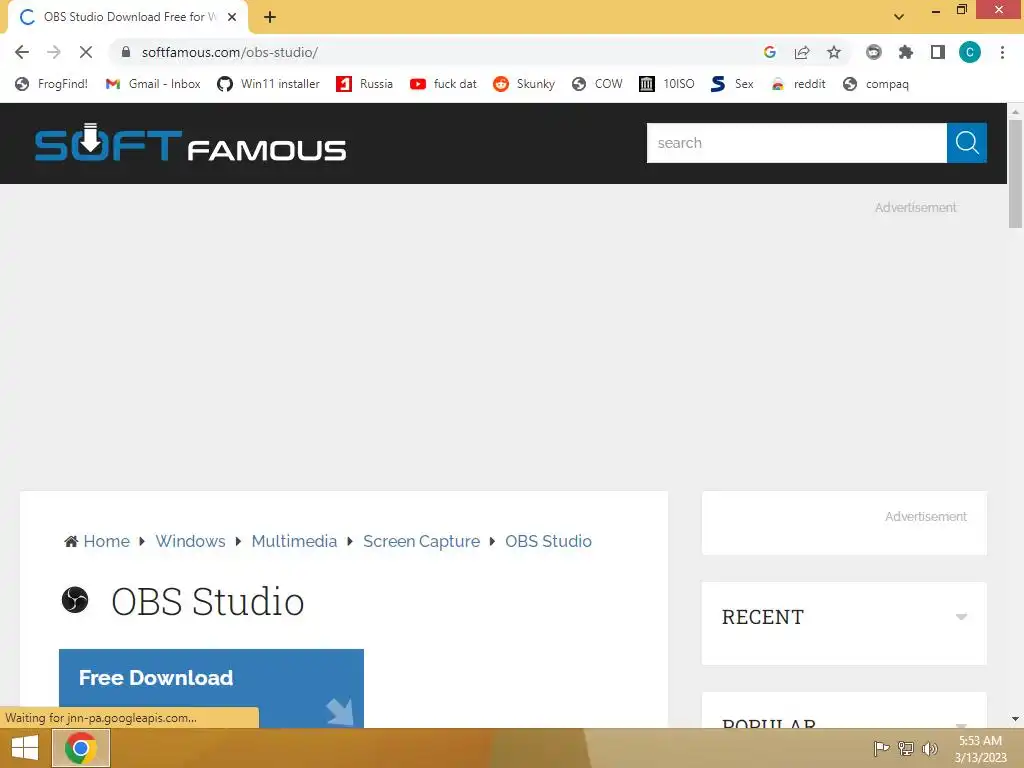Go to the Multimedia breadcrumb
This screenshot has height=768, width=1024.
294,541
